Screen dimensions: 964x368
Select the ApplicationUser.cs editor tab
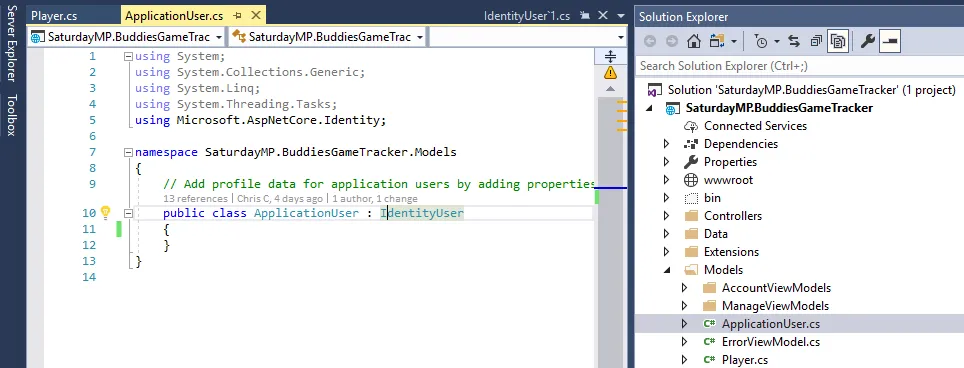click(x=175, y=15)
